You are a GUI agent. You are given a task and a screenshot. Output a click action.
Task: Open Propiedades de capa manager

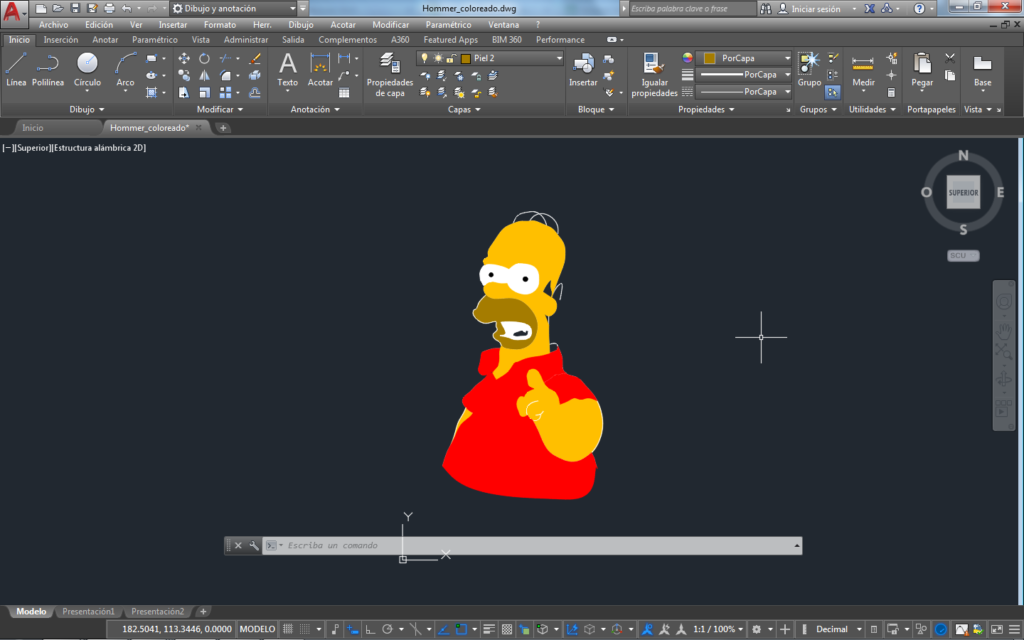point(390,74)
